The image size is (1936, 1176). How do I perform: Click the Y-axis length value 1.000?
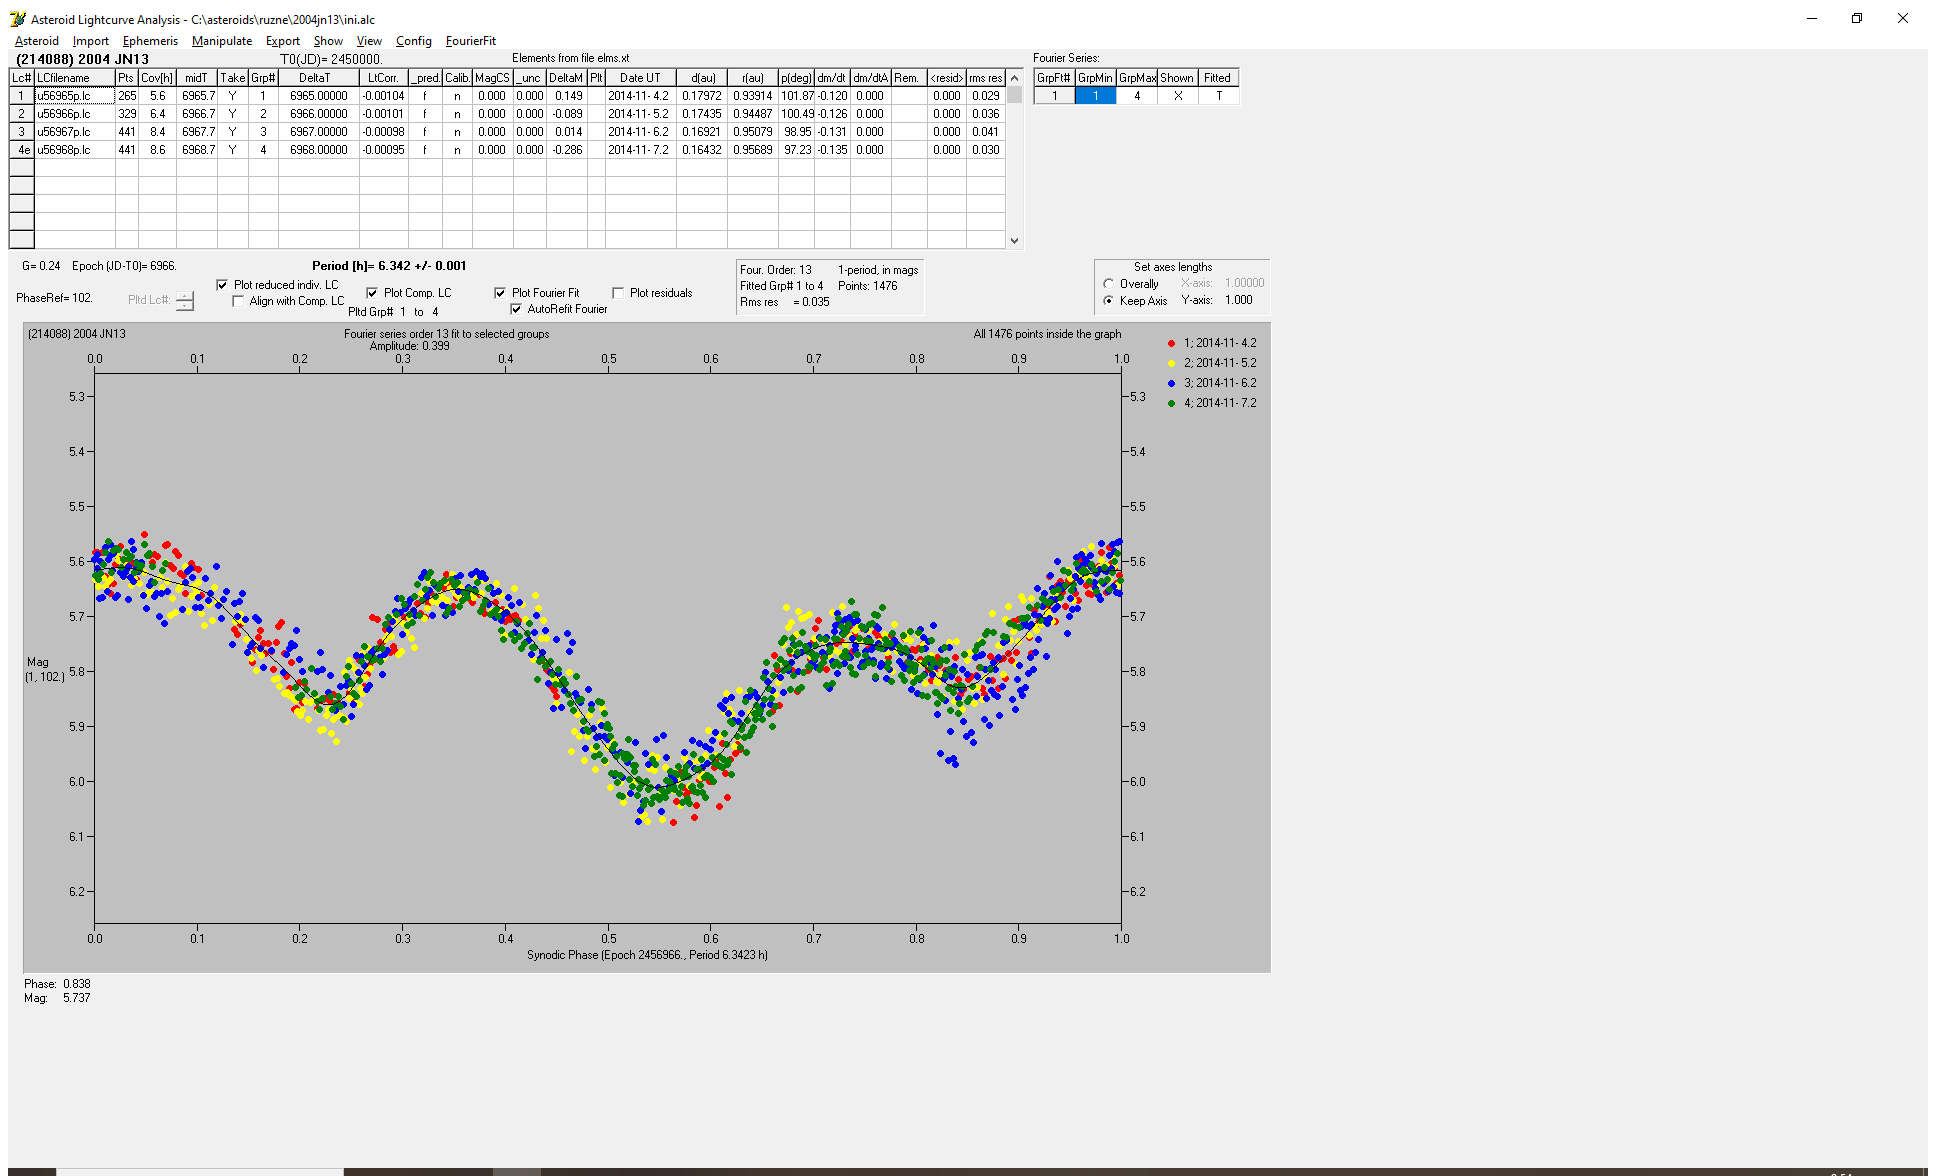(1239, 300)
